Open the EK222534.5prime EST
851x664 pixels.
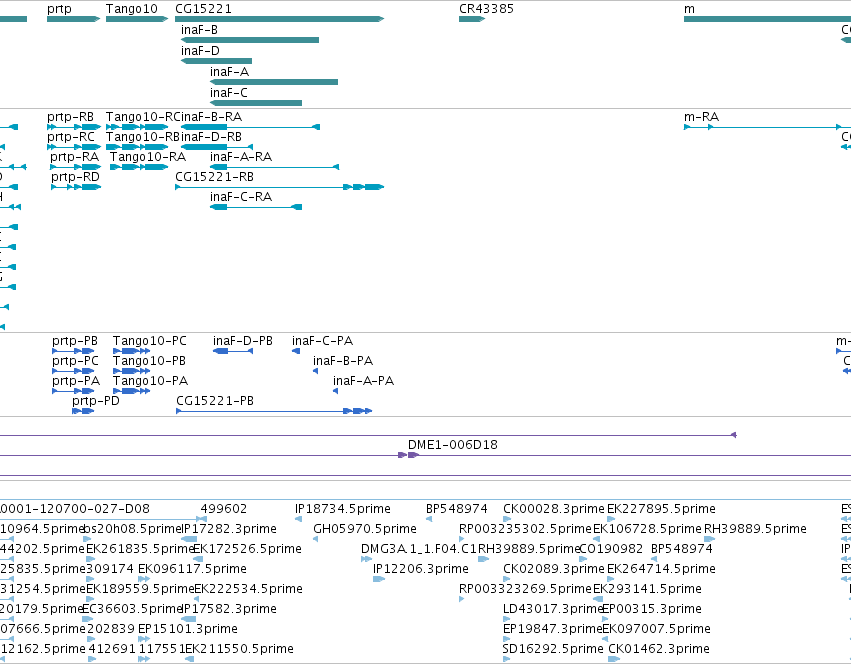tap(248, 589)
